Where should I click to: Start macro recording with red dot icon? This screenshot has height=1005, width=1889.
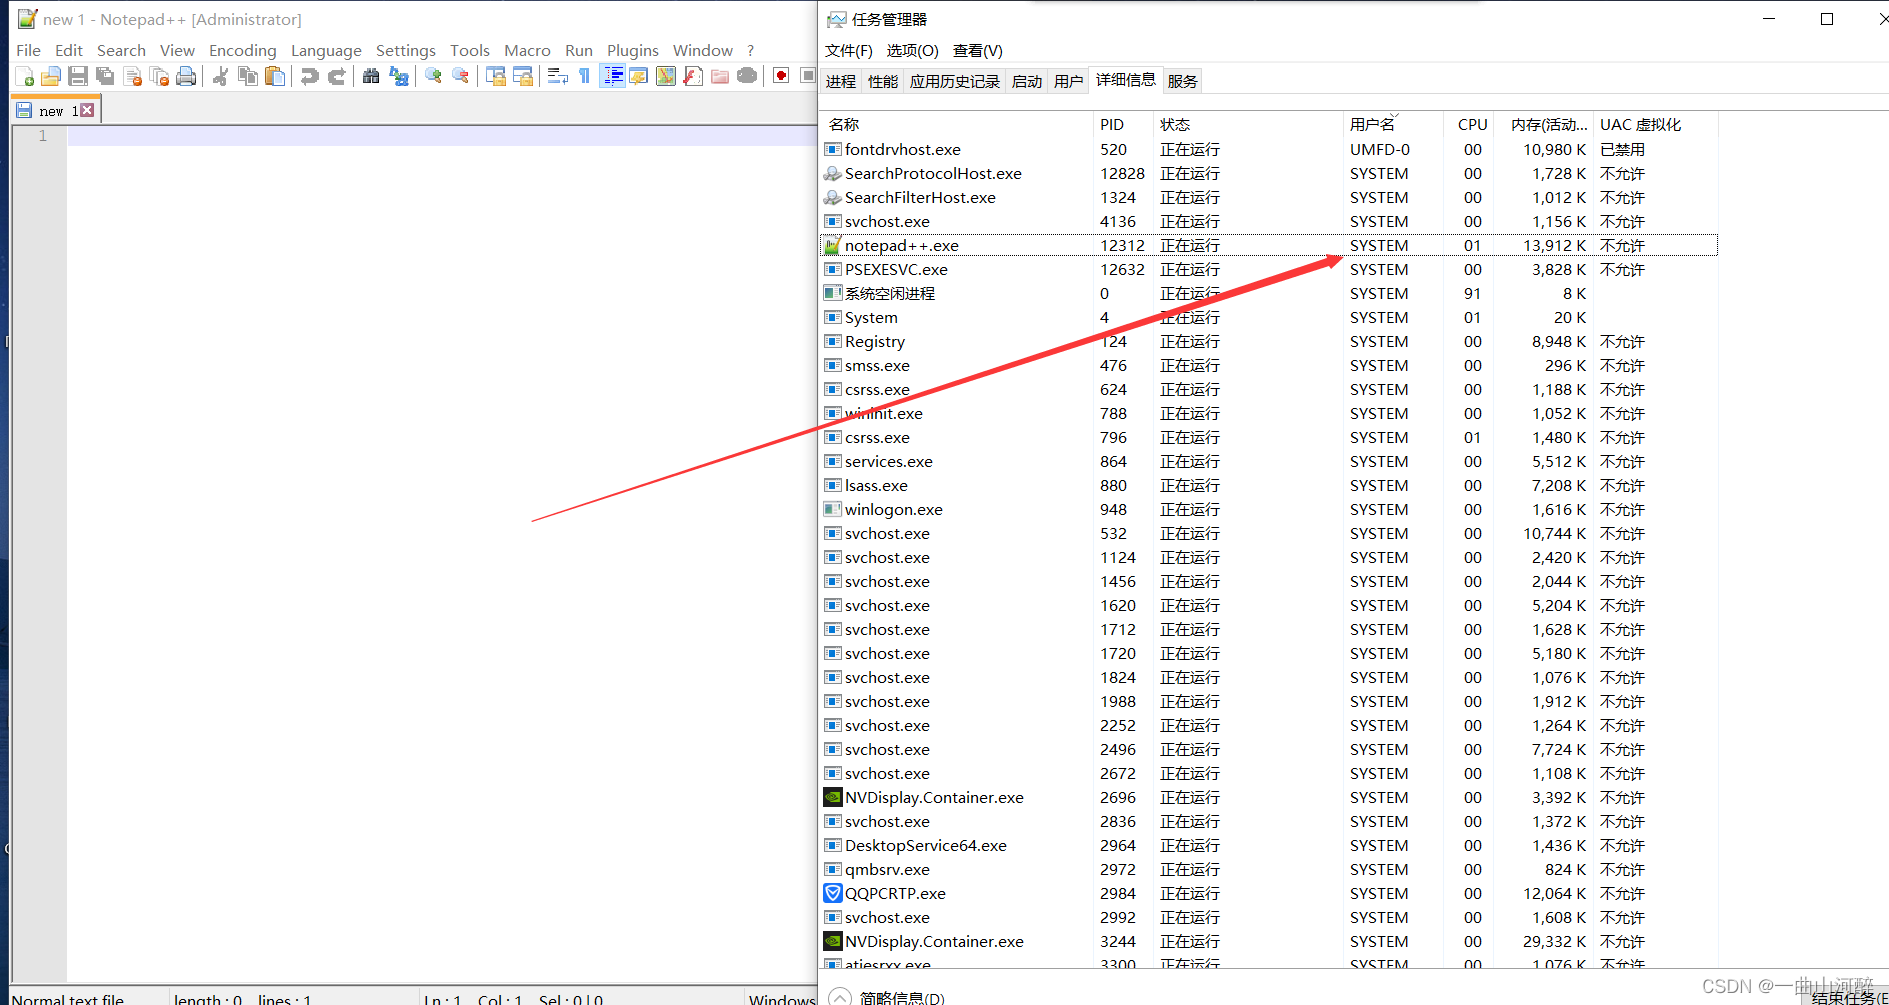point(782,77)
